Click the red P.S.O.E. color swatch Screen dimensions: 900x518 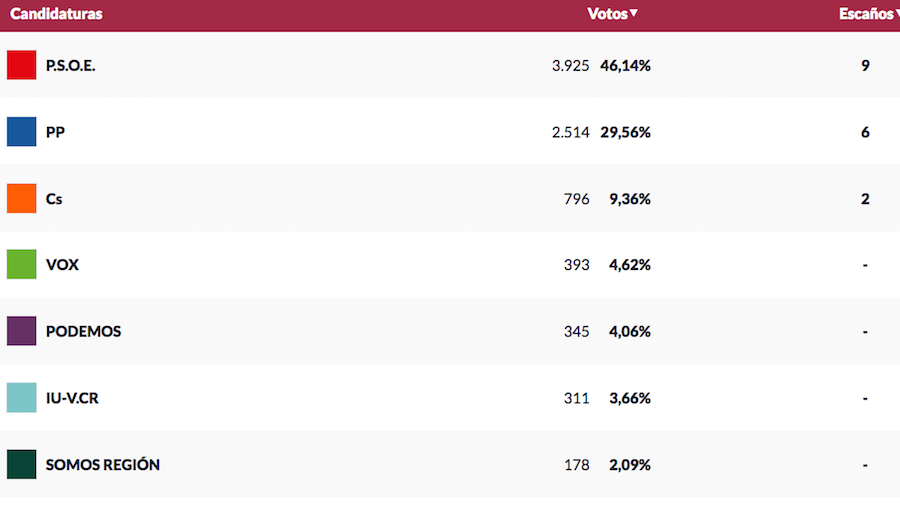[x=21, y=65]
